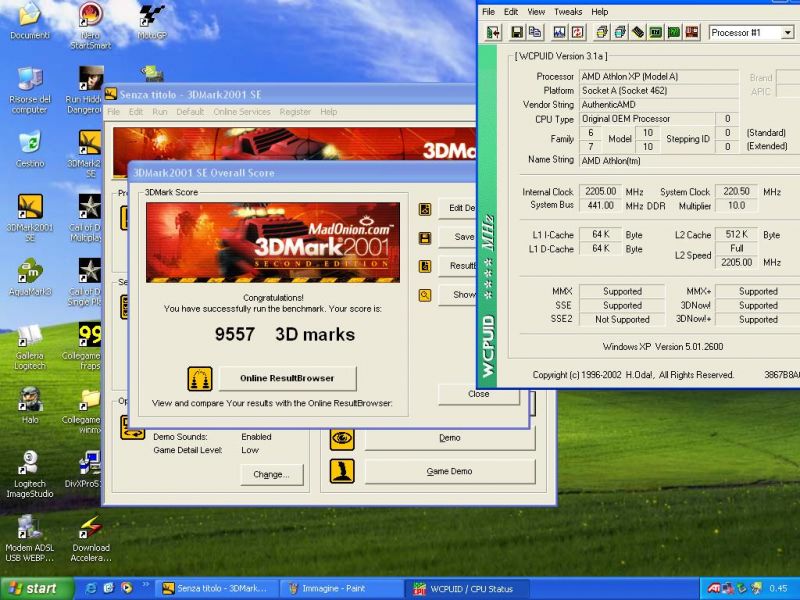Viewport: 800px width, 600px height.
Task: Click the red refresh icon in WCPUID toolbar
Action: 578,33
